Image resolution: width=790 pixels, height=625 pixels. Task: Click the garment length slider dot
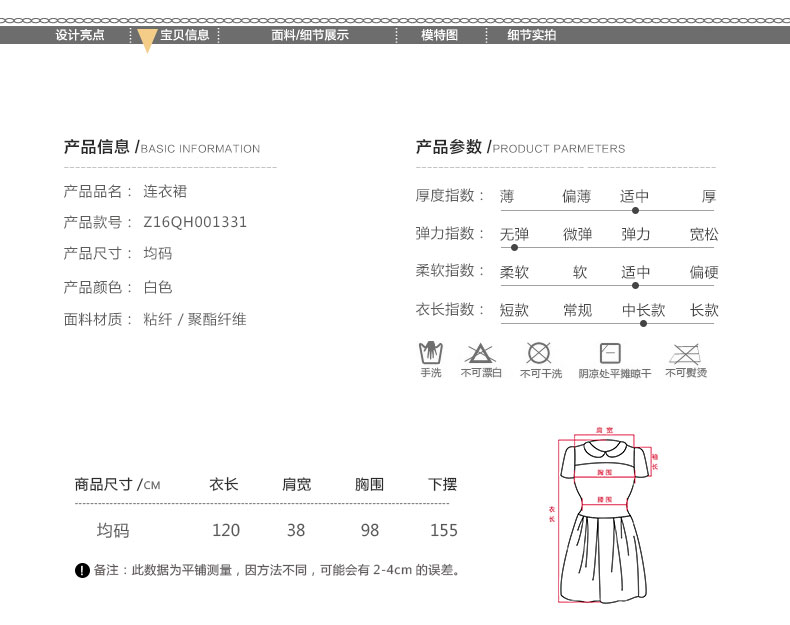click(x=644, y=323)
